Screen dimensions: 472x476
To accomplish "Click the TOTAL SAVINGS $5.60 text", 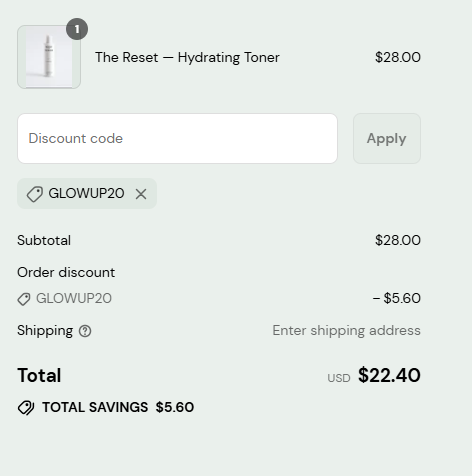I will pyautogui.click(x=118, y=407).
